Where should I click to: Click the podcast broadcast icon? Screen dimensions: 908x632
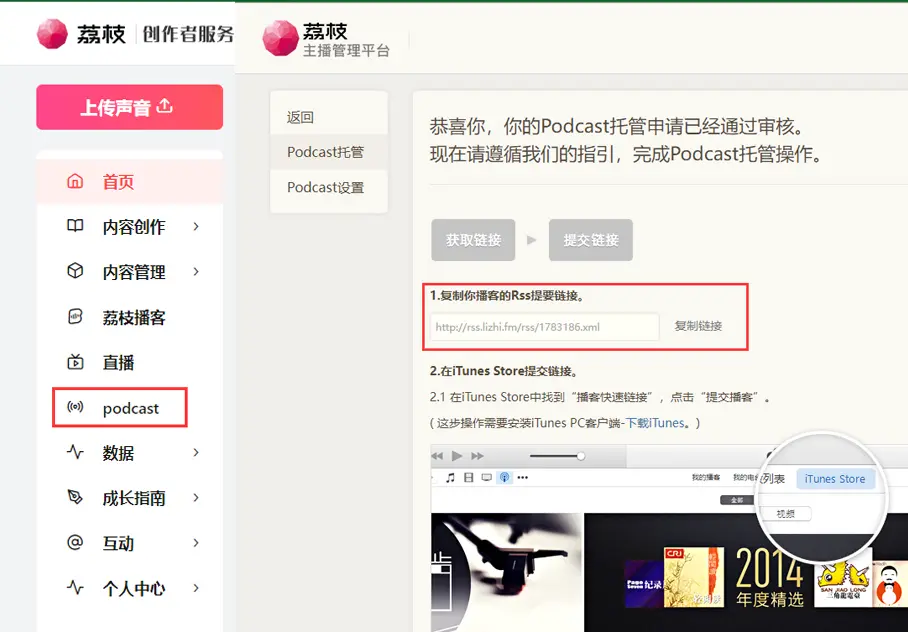tap(75, 408)
